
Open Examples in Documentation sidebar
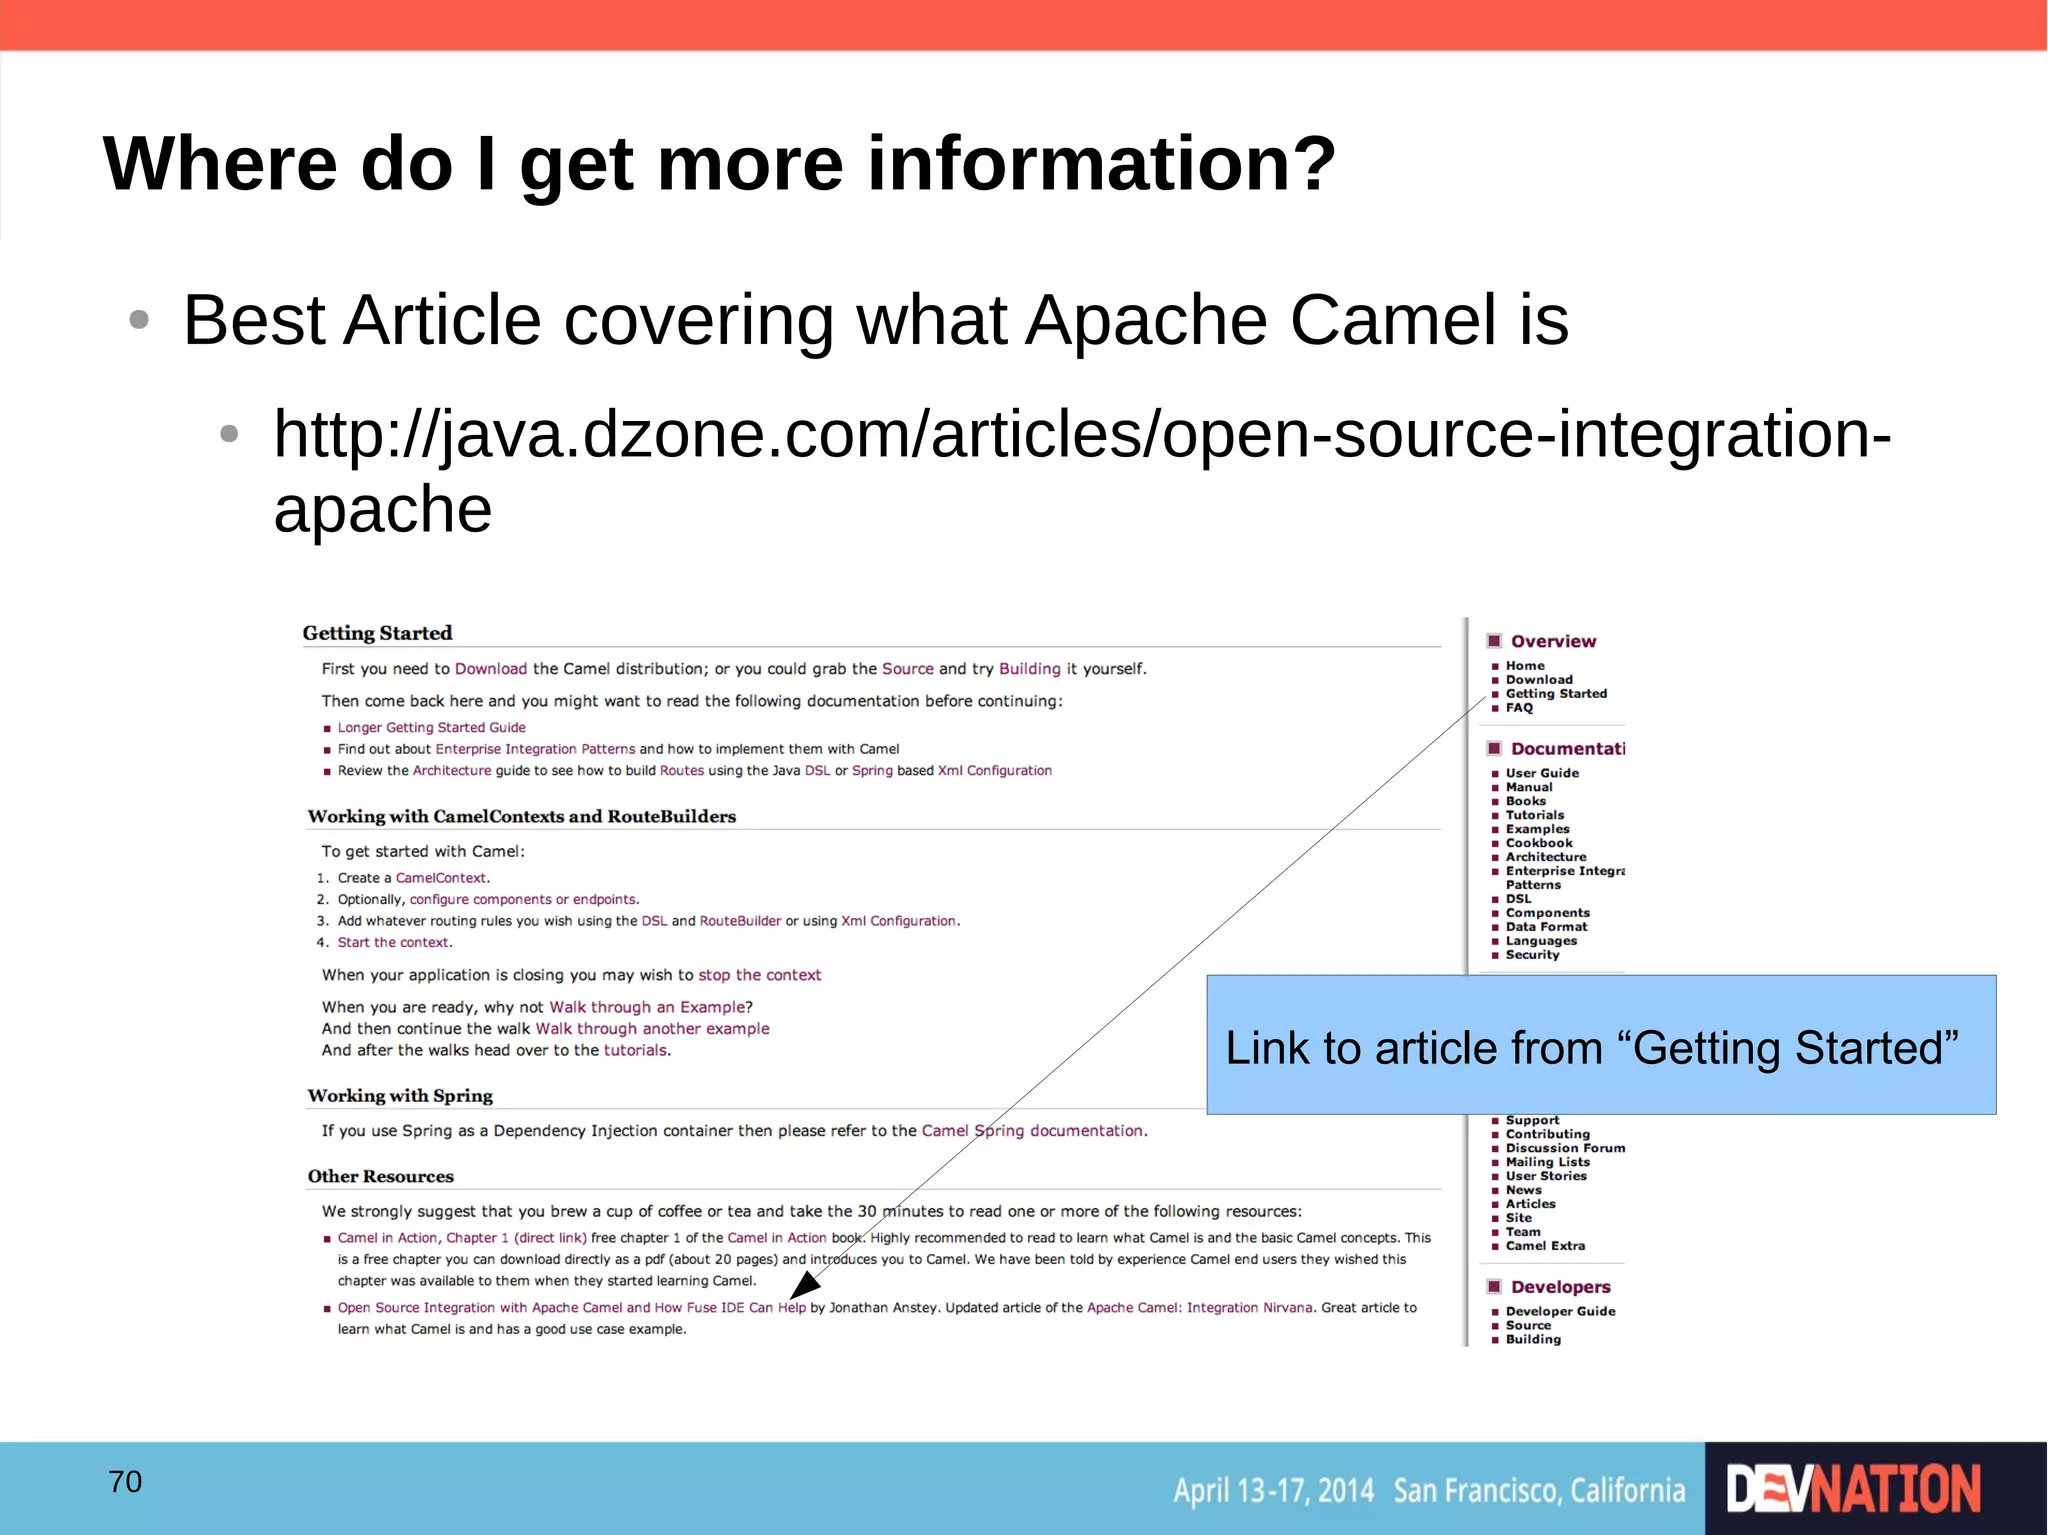click(1538, 829)
